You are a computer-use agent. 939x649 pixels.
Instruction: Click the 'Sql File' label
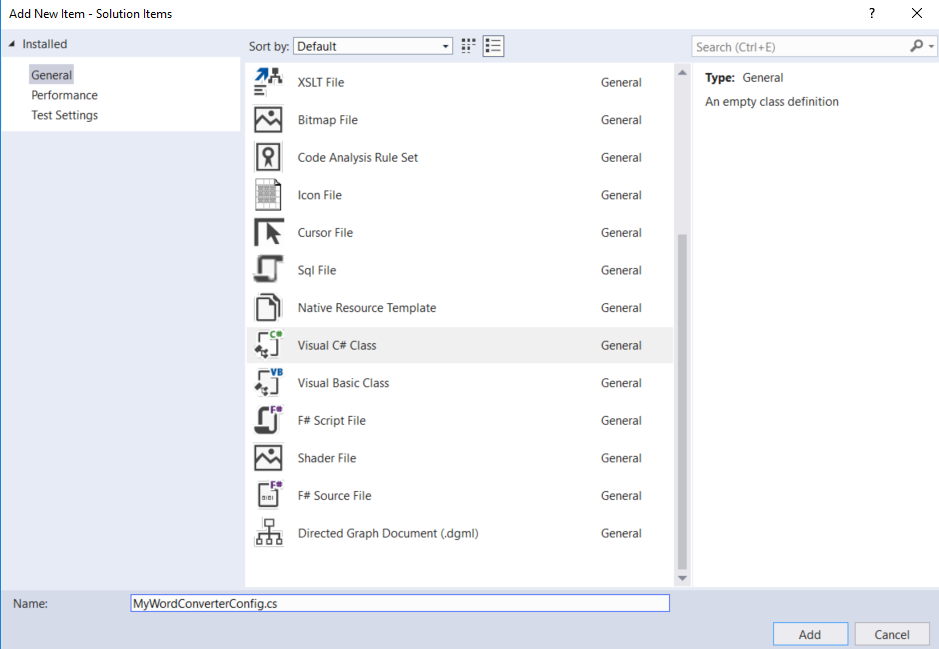pos(317,270)
